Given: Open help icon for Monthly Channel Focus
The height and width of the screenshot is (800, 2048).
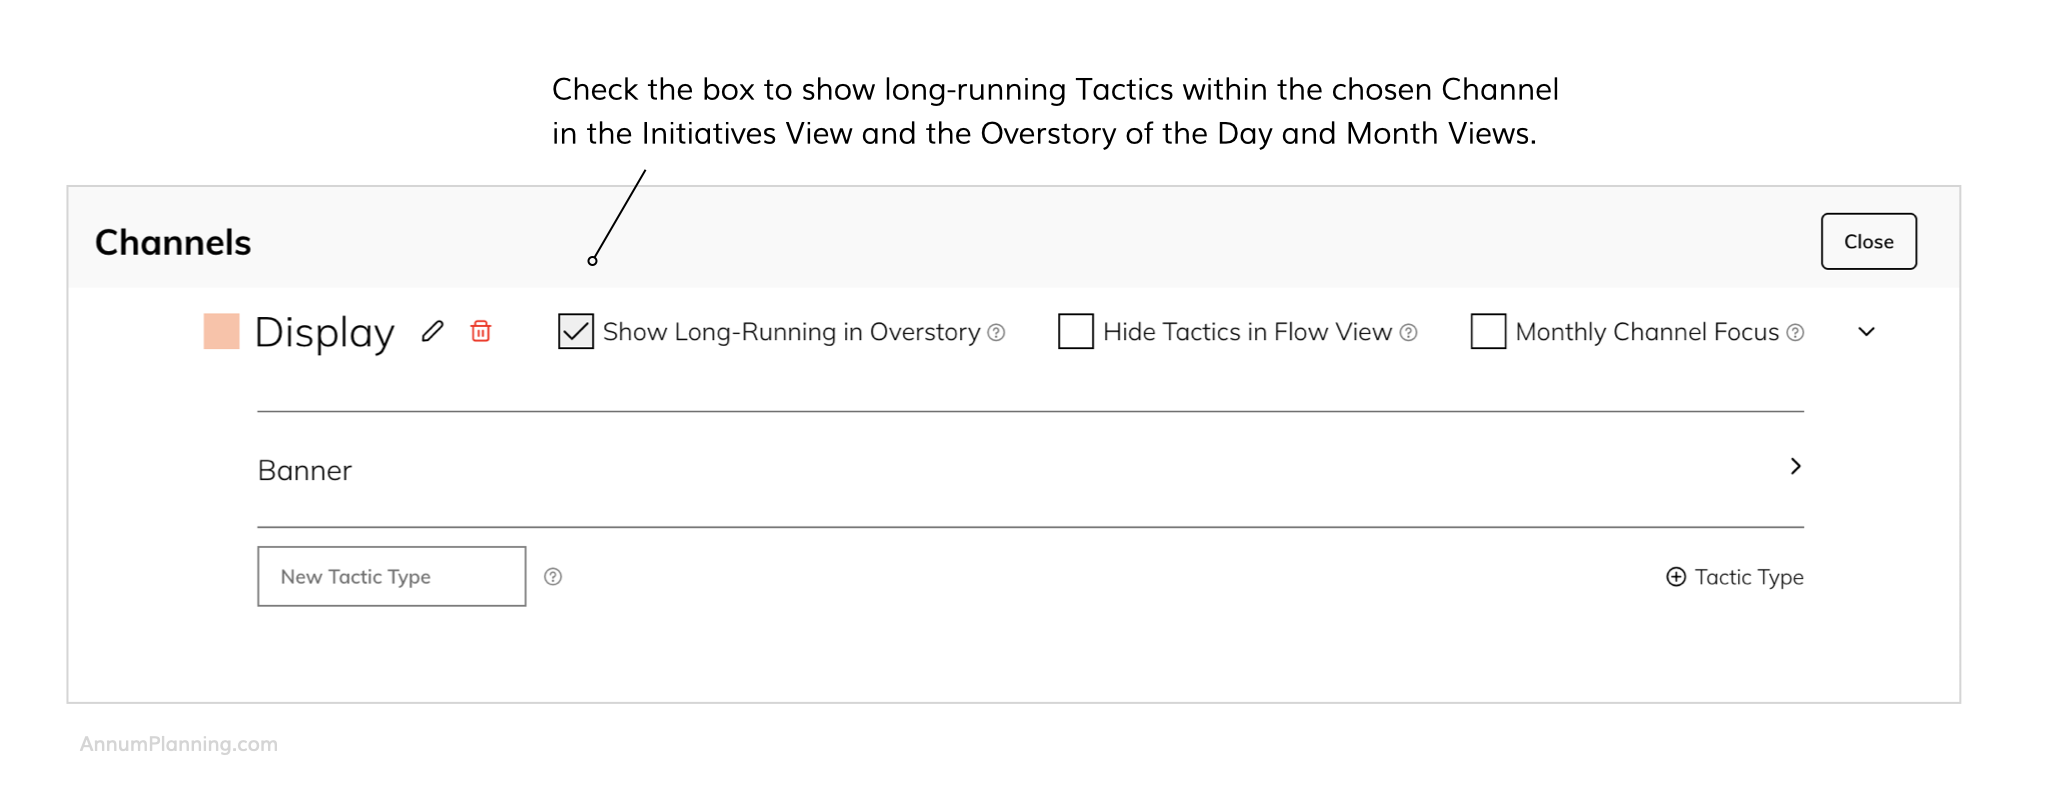Looking at the screenshot, I should (x=1795, y=332).
